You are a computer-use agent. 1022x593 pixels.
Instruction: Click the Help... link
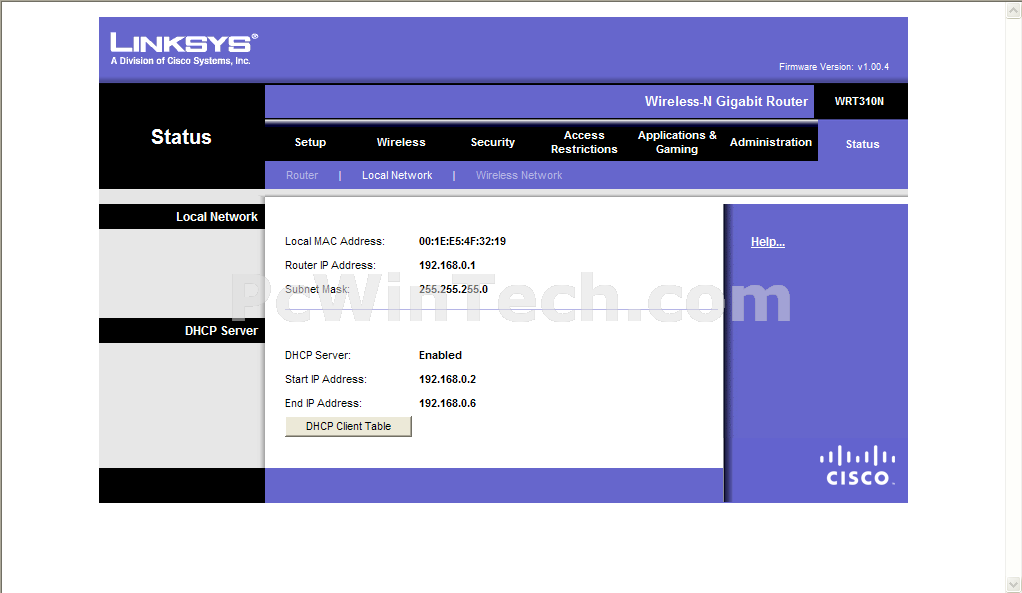point(767,242)
